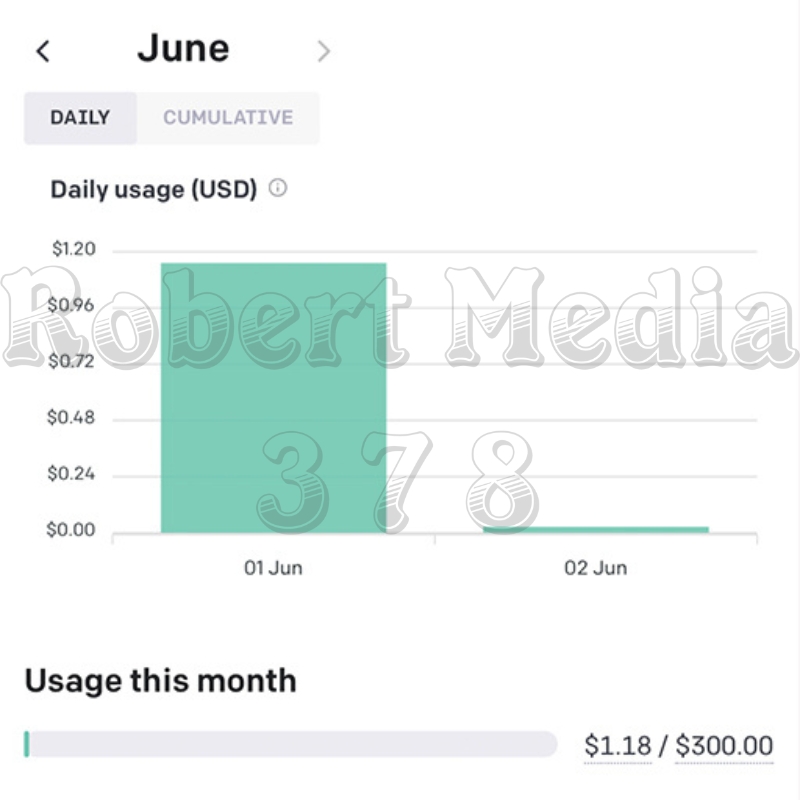Click the $300.00 usage limit
Image resolution: width=800 pixels, height=800 pixels.
724,745
